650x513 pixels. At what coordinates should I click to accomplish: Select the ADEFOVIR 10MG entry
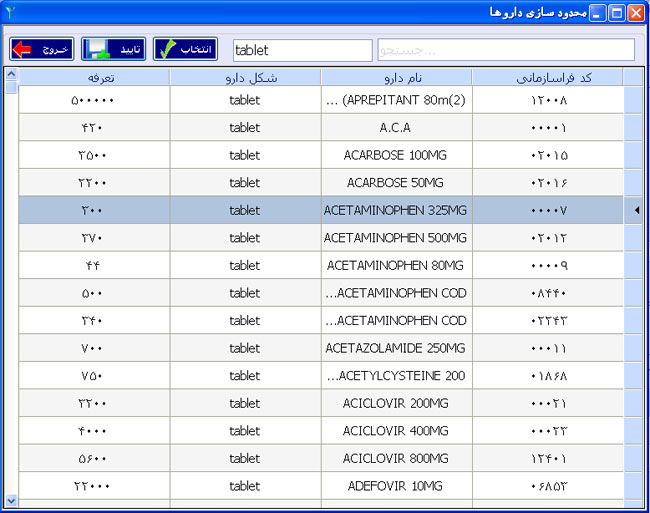pos(396,485)
